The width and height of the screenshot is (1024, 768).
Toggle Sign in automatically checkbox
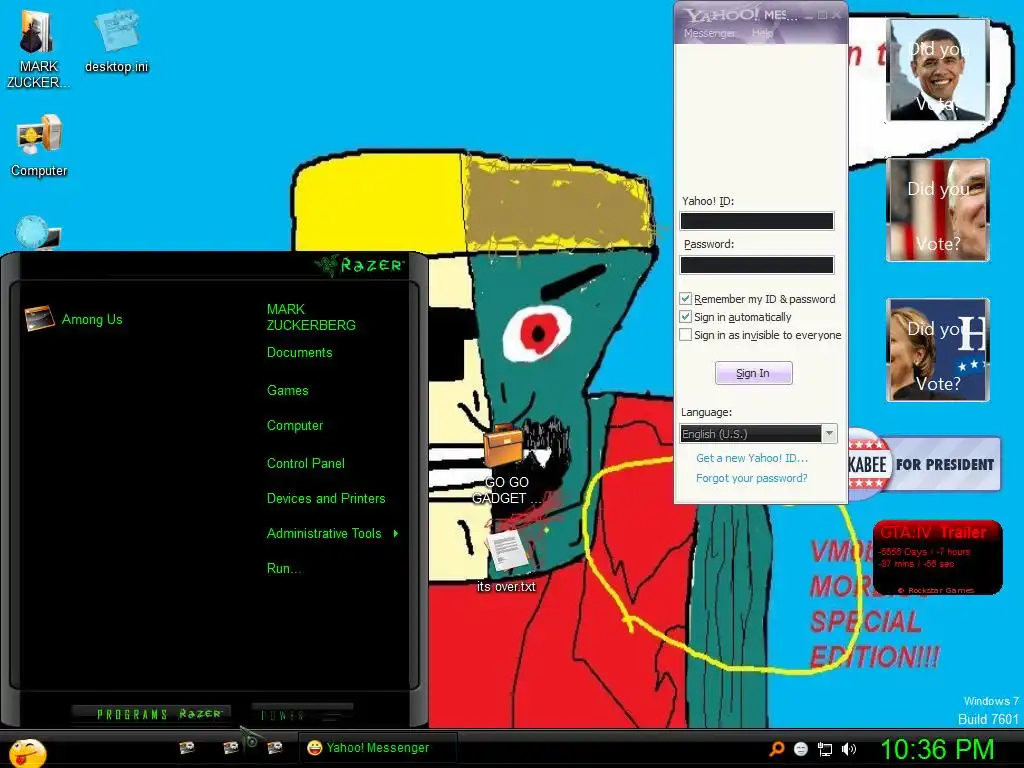coord(685,317)
